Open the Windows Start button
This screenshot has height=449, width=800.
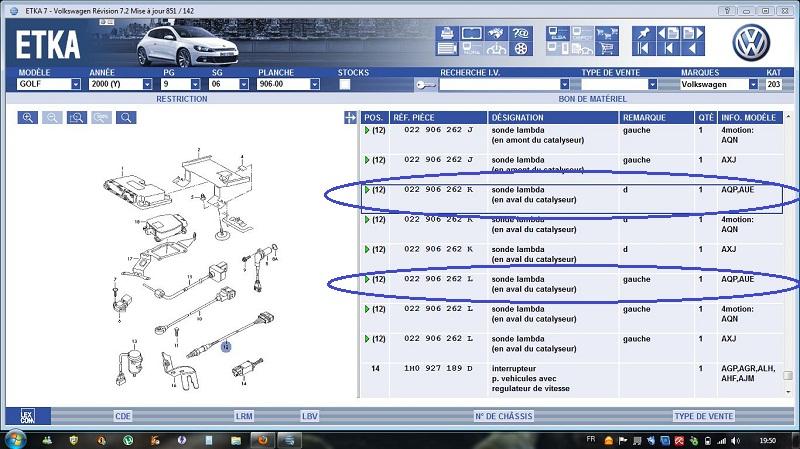(15, 440)
